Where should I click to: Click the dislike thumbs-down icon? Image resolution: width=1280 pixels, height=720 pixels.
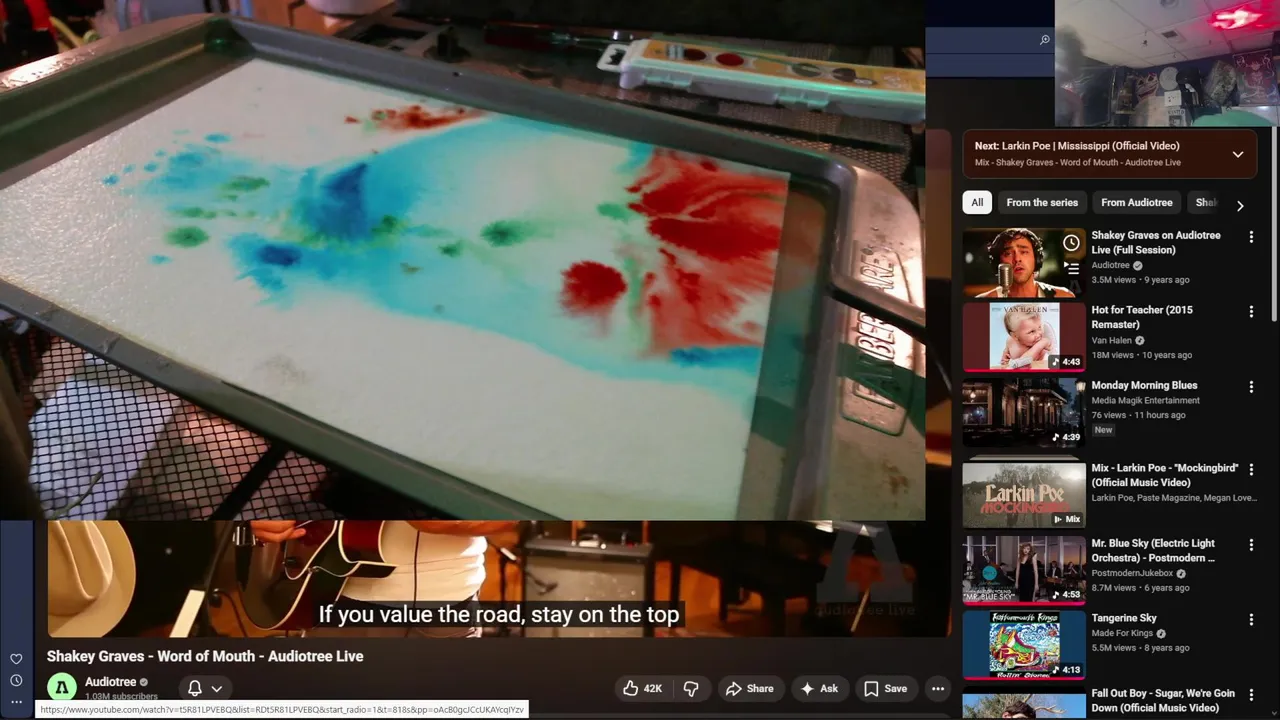(691, 688)
